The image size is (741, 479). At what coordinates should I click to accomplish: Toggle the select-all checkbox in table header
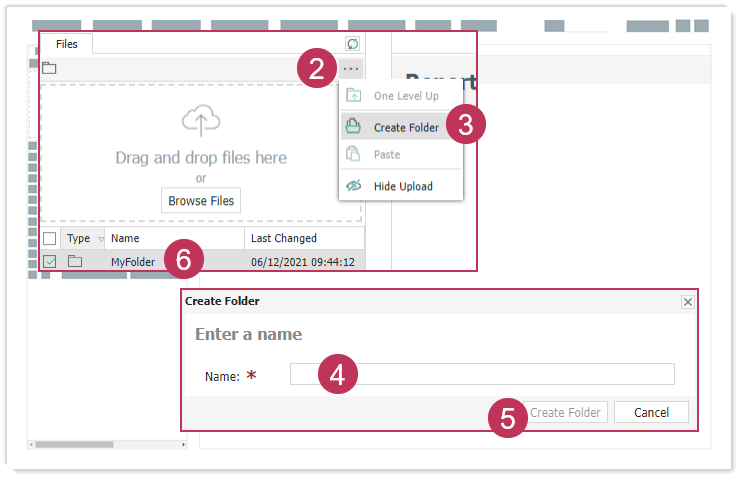tap(50, 238)
